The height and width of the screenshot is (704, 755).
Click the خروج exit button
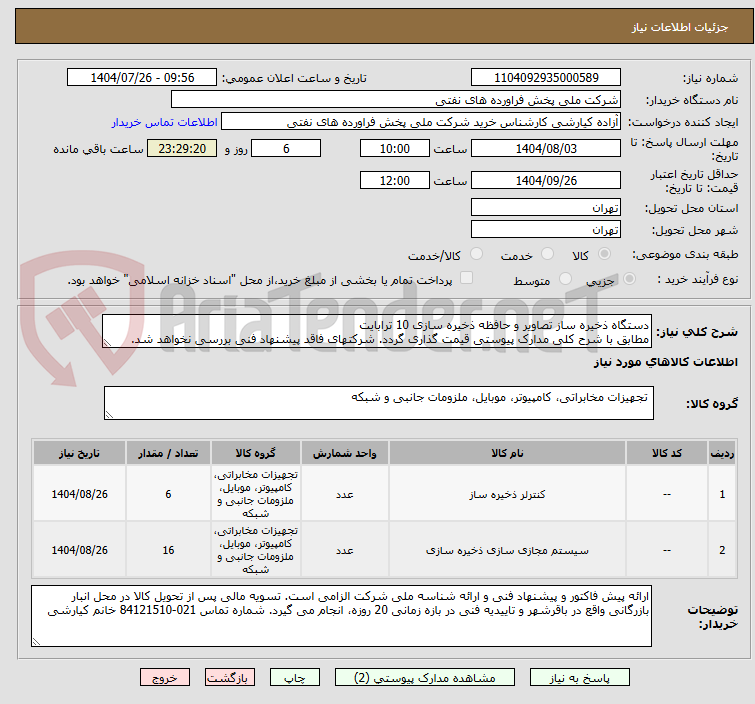point(165,678)
